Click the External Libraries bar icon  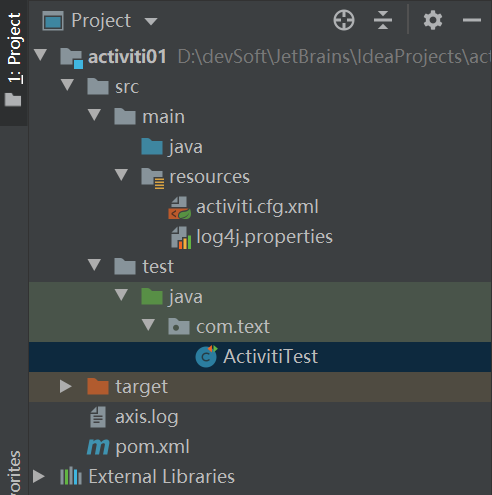[x=71, y=476]
